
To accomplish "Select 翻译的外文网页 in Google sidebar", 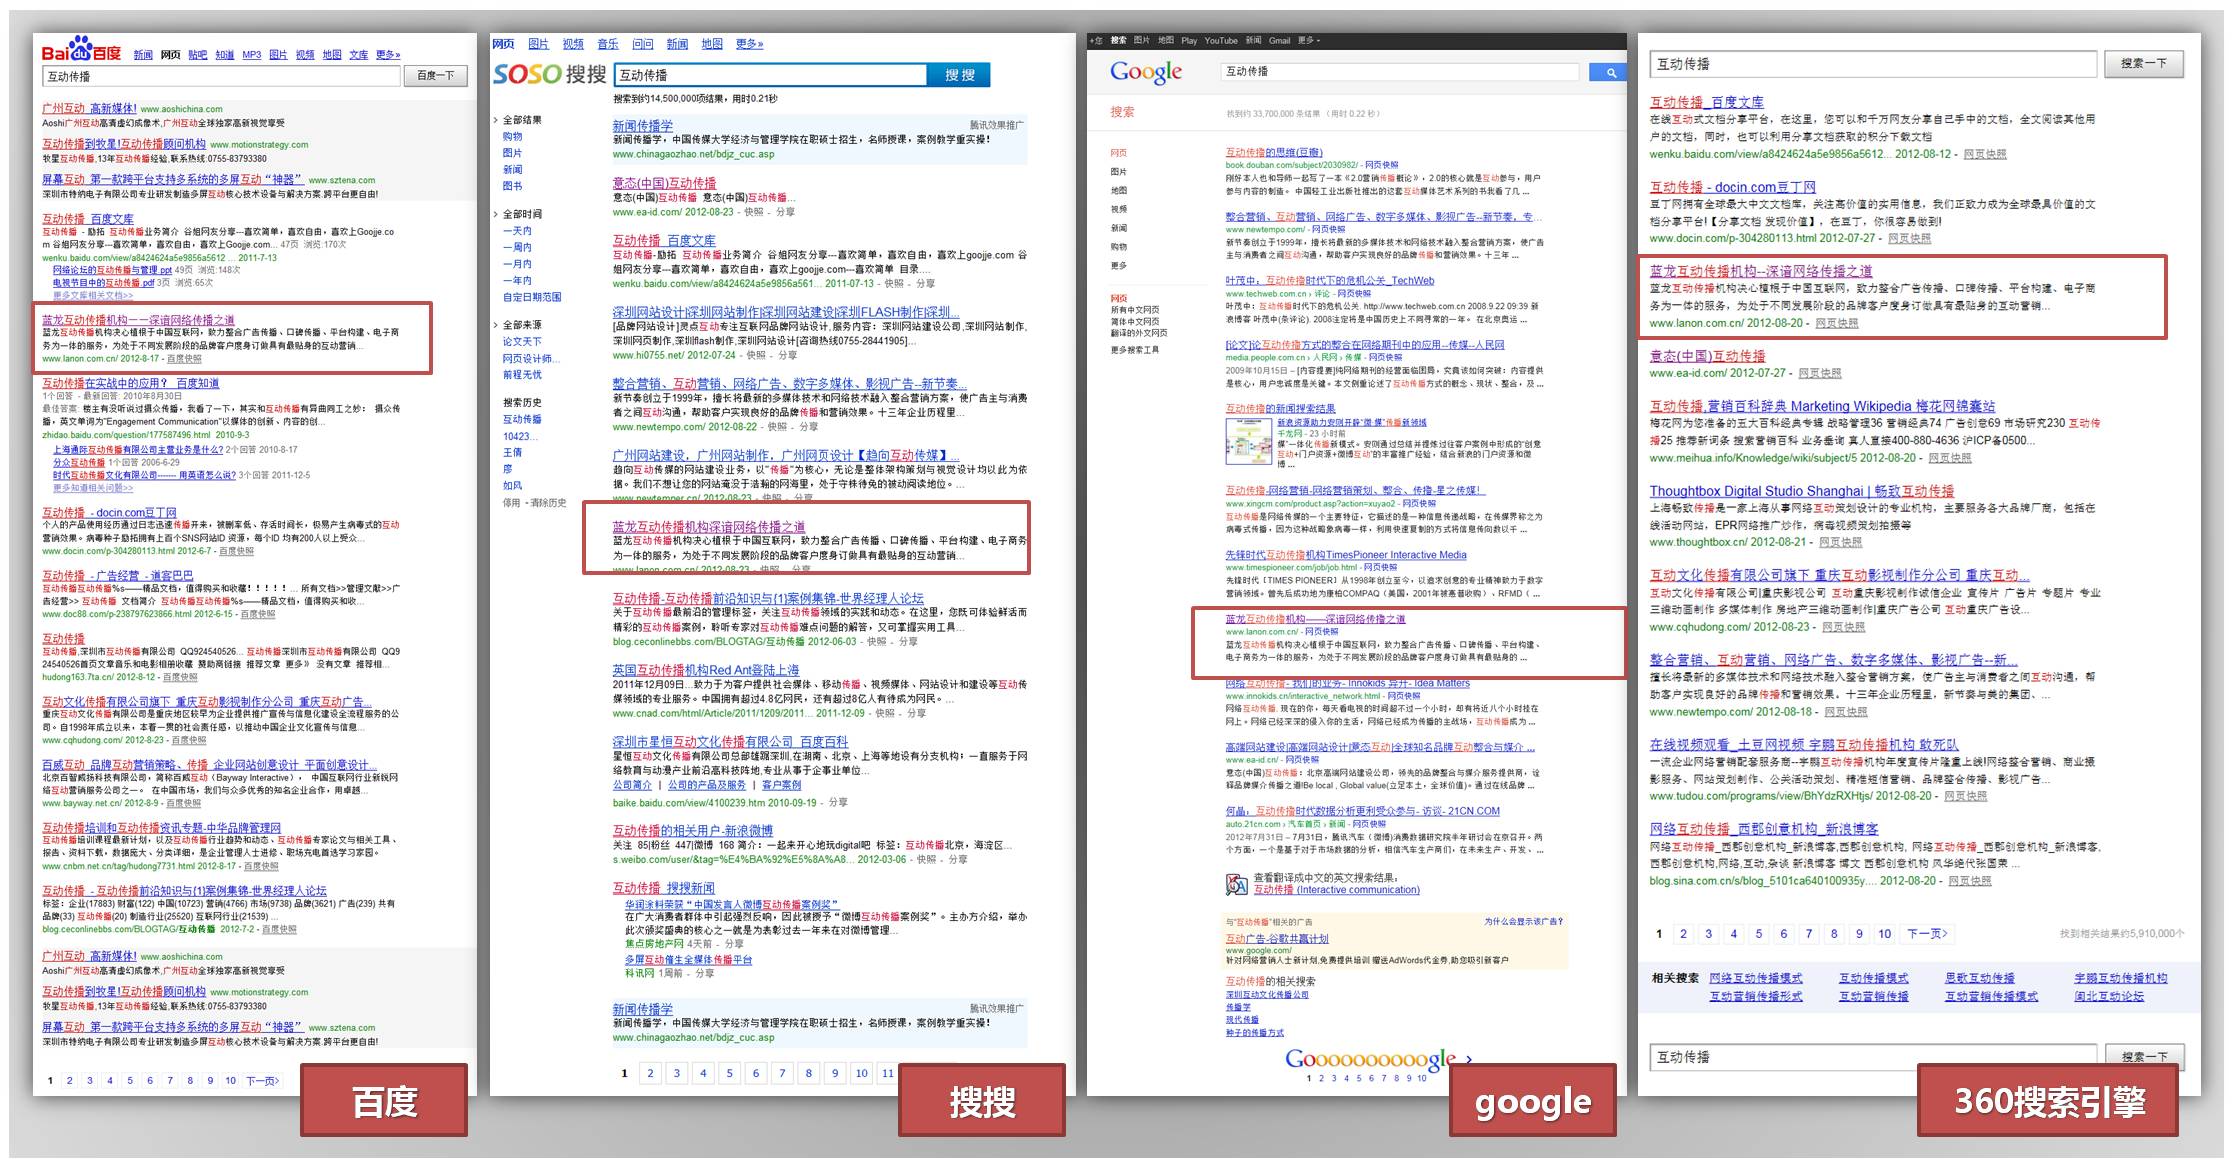I will 1138,333.
